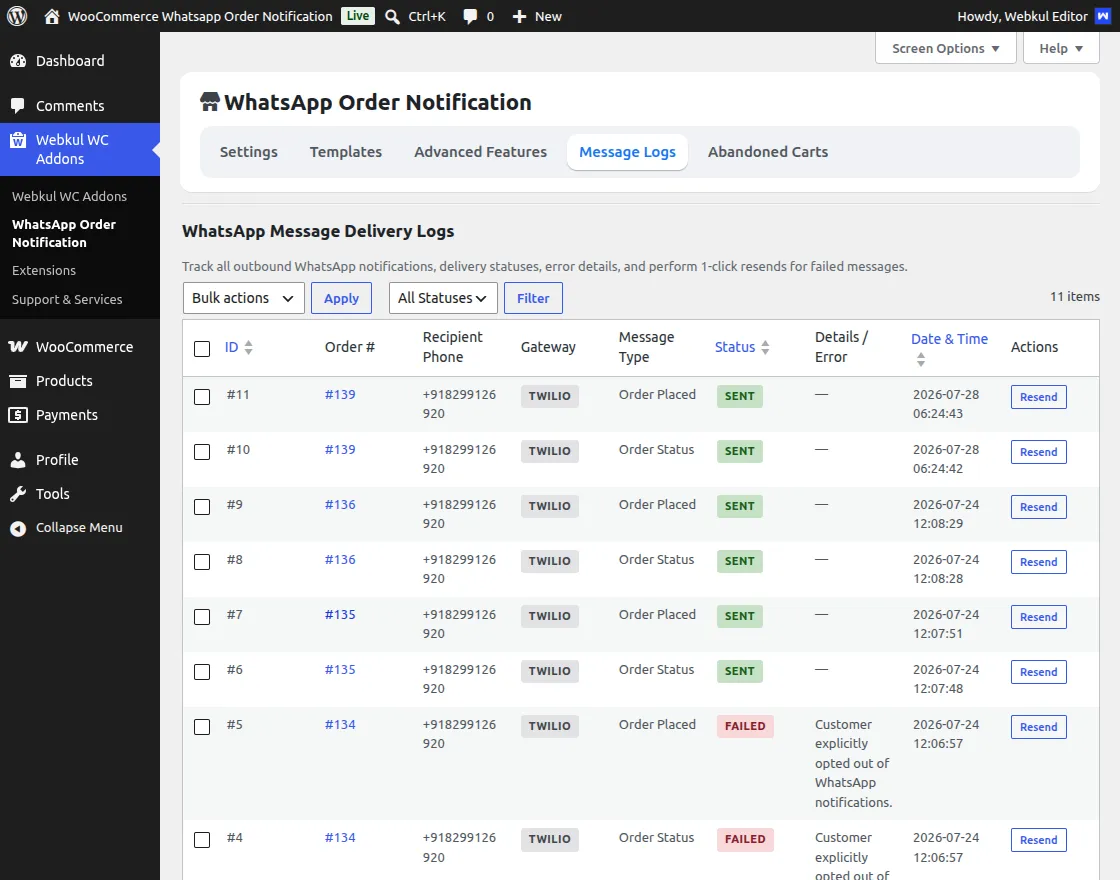Open order #139 link in row #11
1120x880 pixels.
[x=340, y=394]
